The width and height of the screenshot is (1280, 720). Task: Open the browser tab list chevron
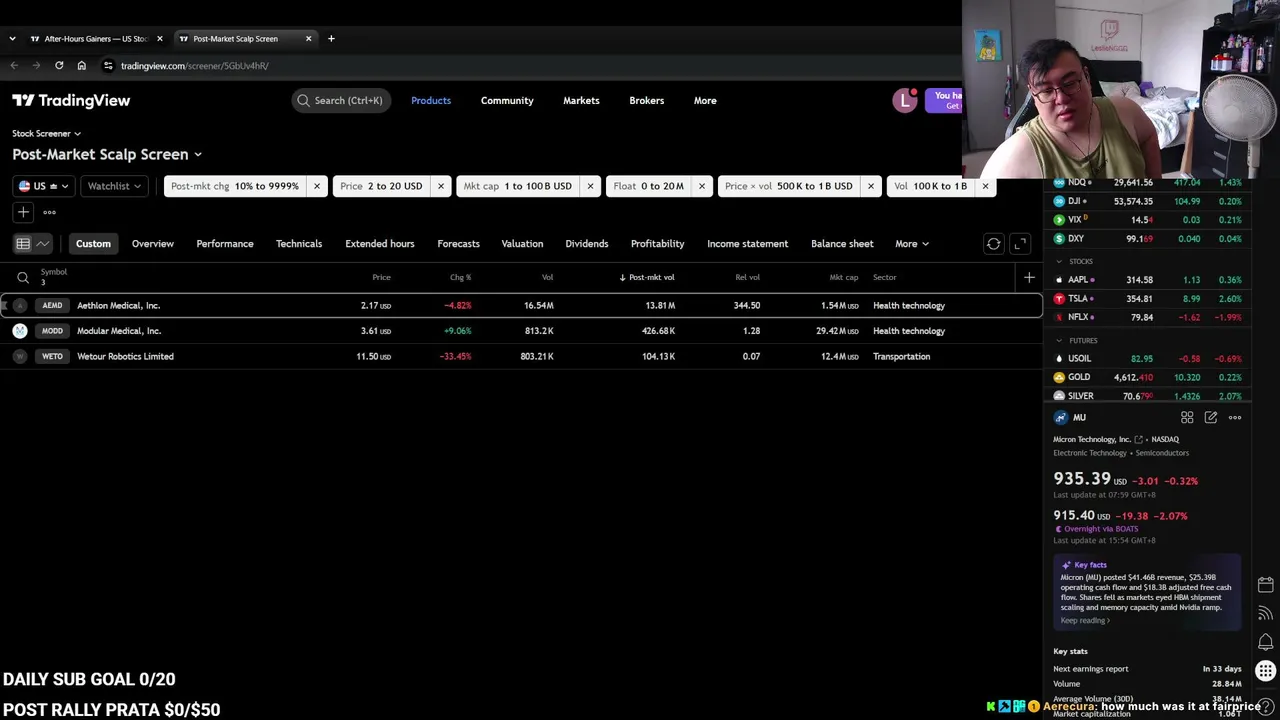(x=12, y=39)
